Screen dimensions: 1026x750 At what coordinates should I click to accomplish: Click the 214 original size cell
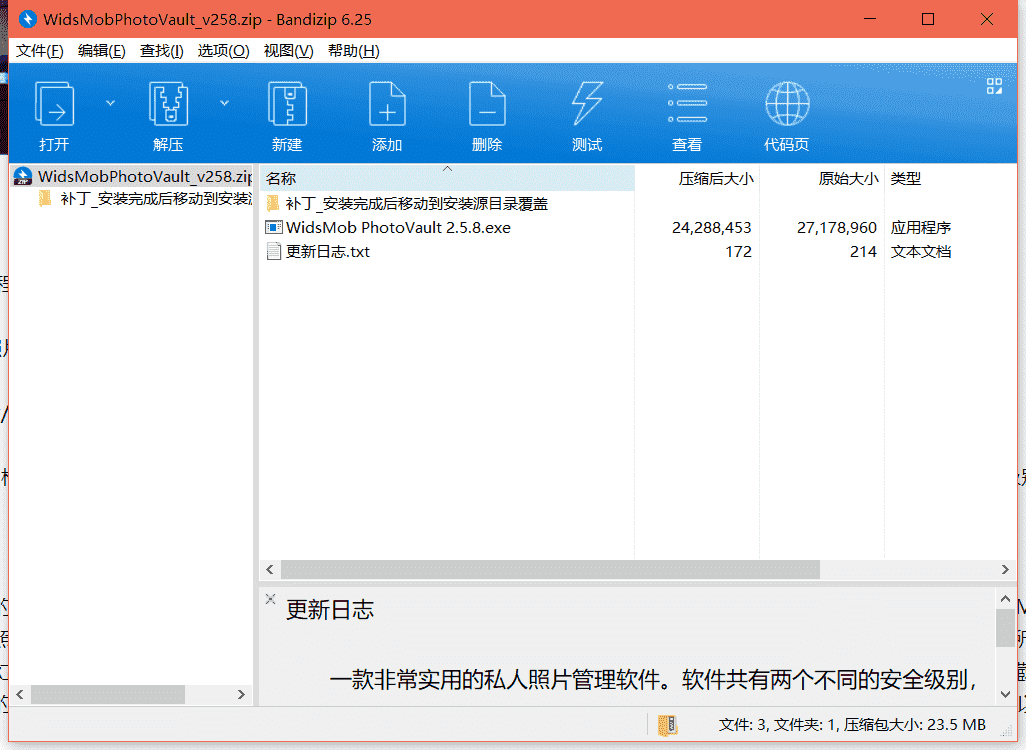[863, 252]
